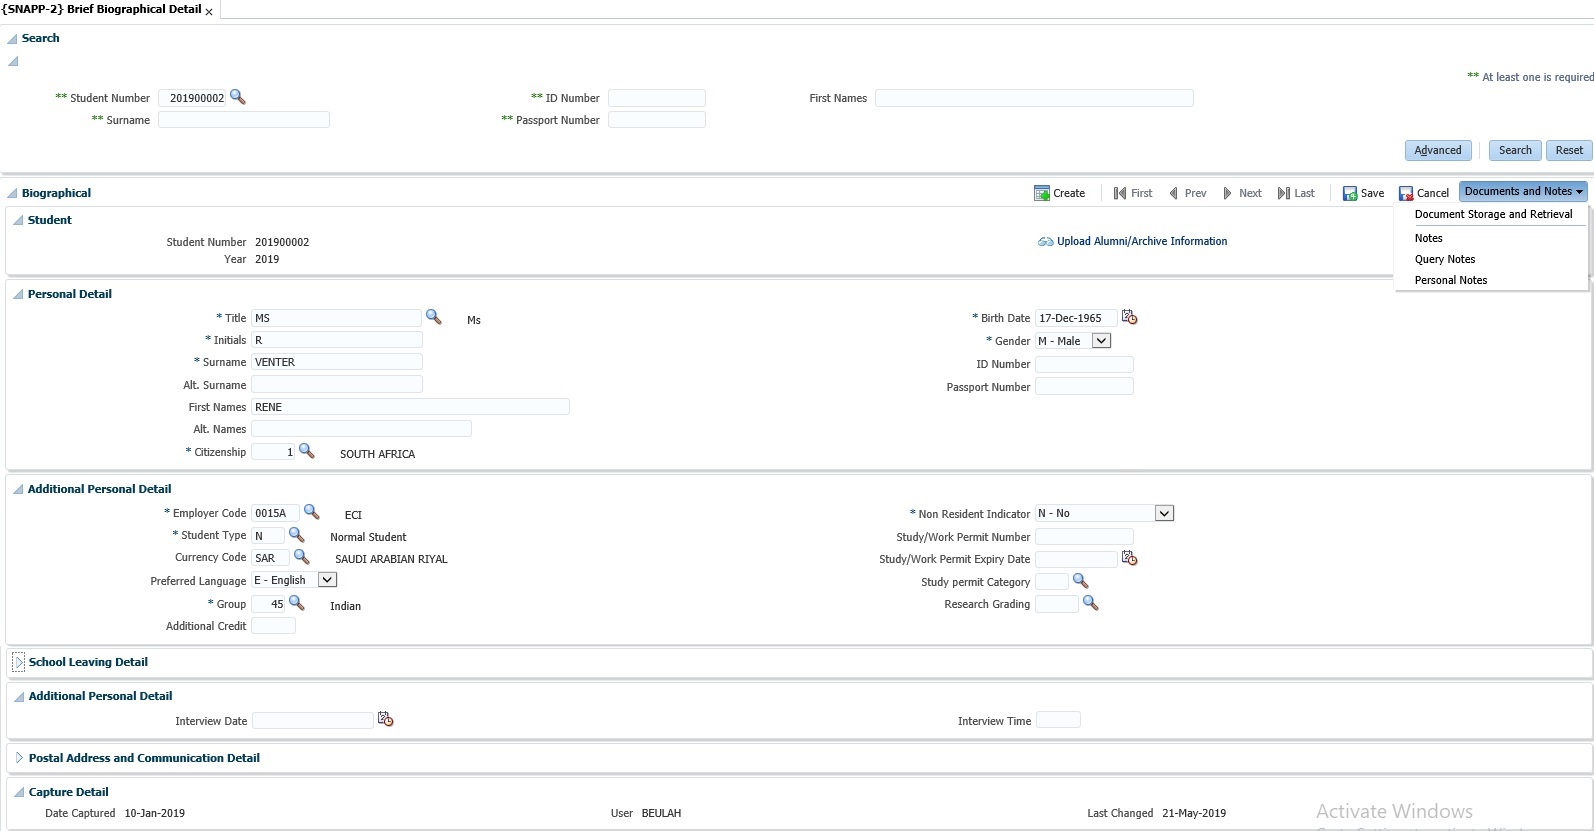Open the Preferred Language dropdown
This screenshot has height=831, width=1594.
coord(327,580)
